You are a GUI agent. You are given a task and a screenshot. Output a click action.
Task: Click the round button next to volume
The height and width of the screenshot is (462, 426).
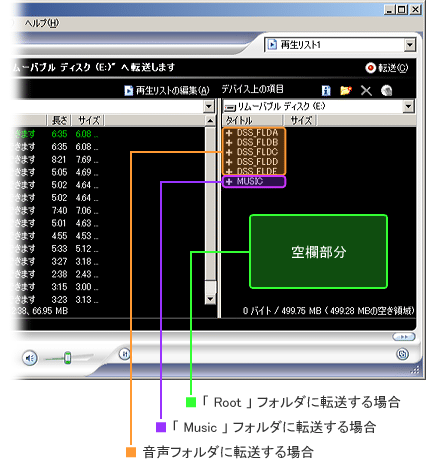[x=125, y=354]
